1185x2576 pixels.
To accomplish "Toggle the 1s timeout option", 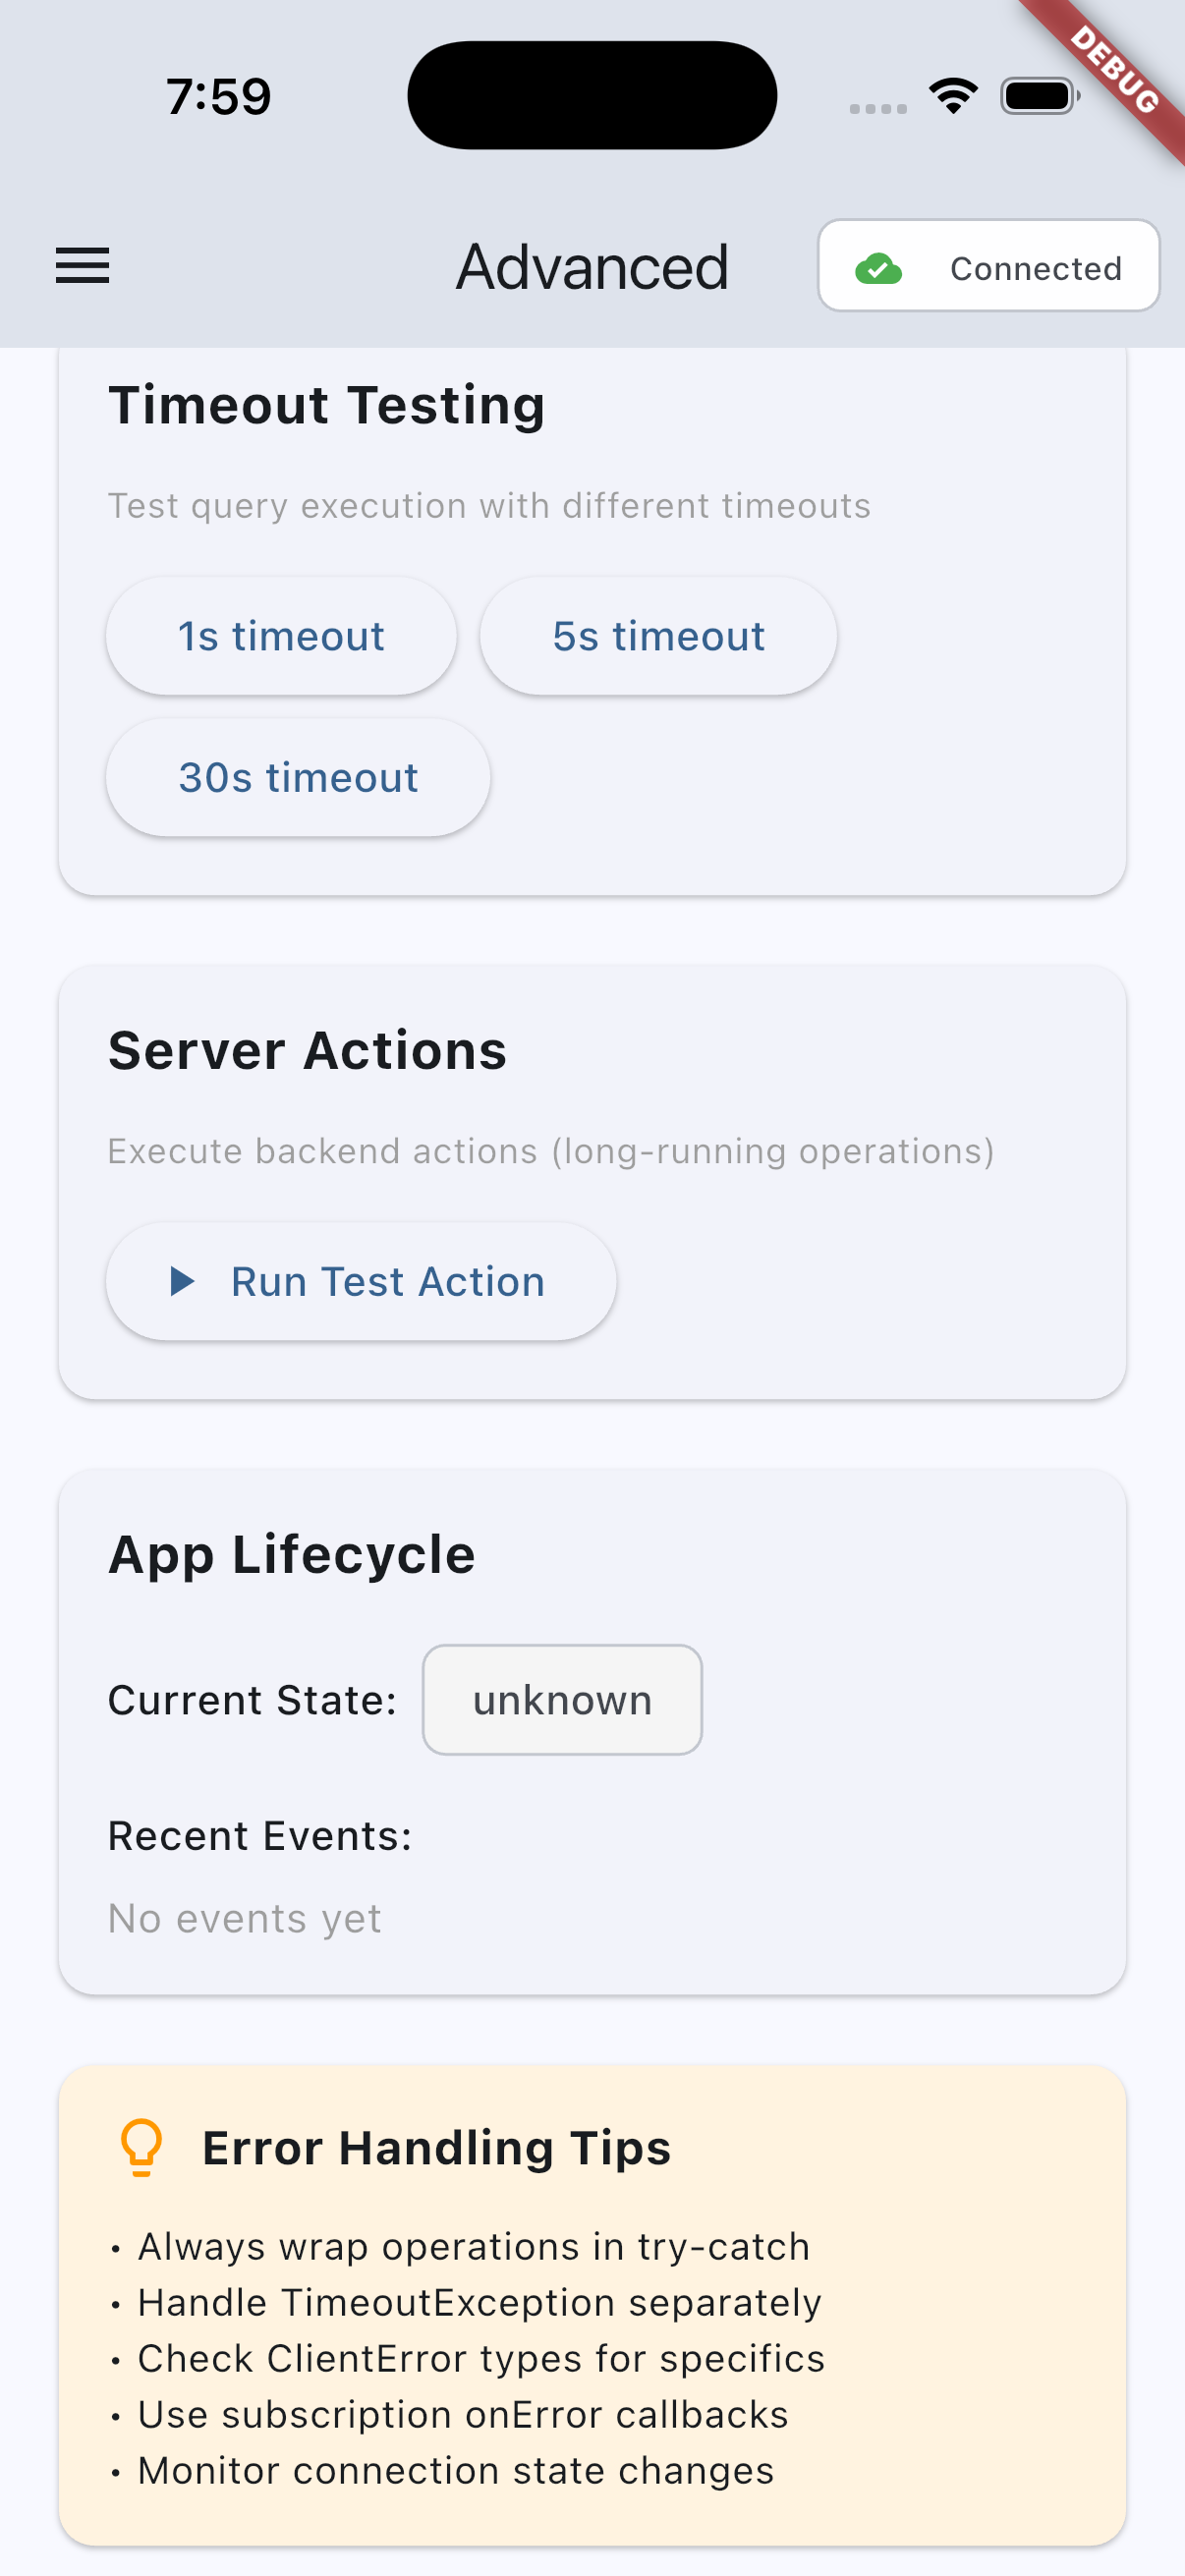I will [281, 635].
